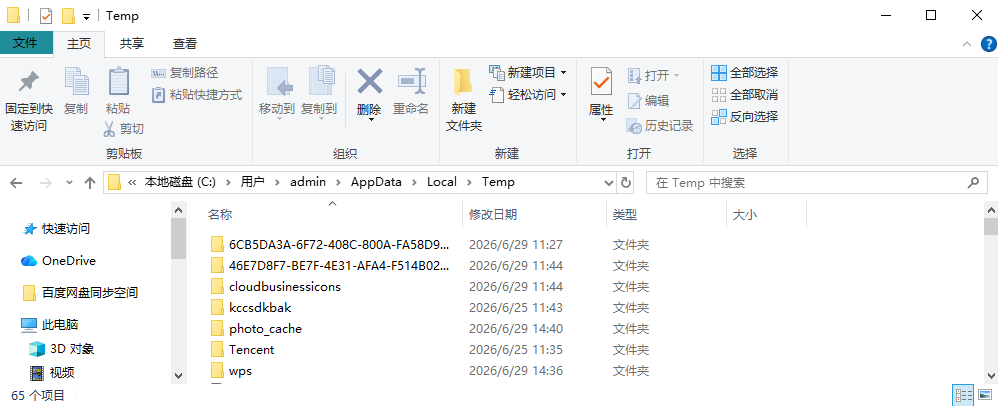
Task: Select 3D 对象 in the sidebar
Action: click(x=62, y=349)
